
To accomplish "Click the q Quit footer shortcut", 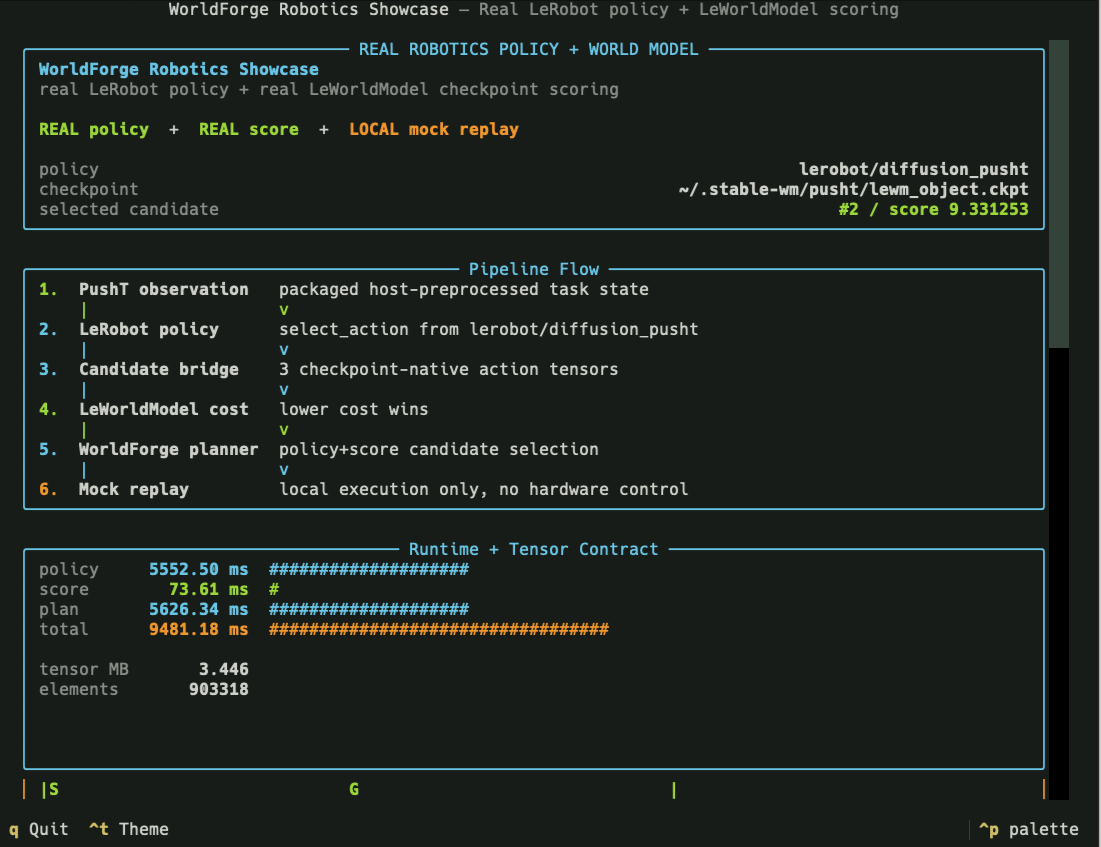I will (39, 829).
